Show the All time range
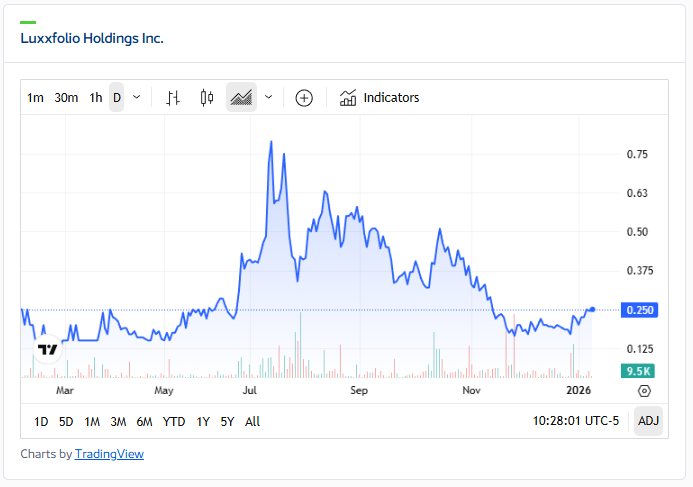 pos(252,422)
